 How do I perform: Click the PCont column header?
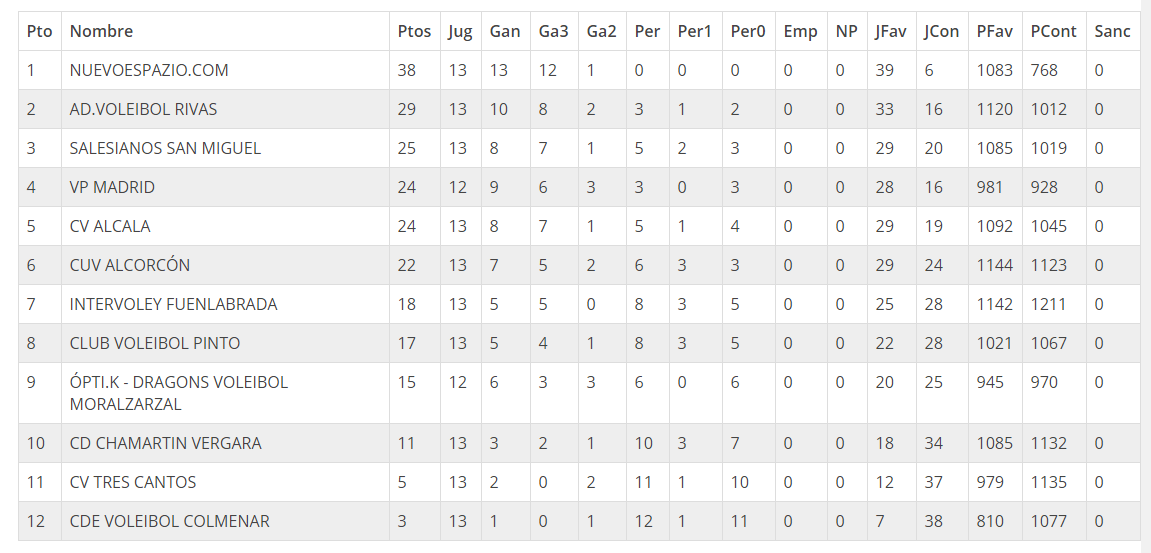tap(1053, 32)
